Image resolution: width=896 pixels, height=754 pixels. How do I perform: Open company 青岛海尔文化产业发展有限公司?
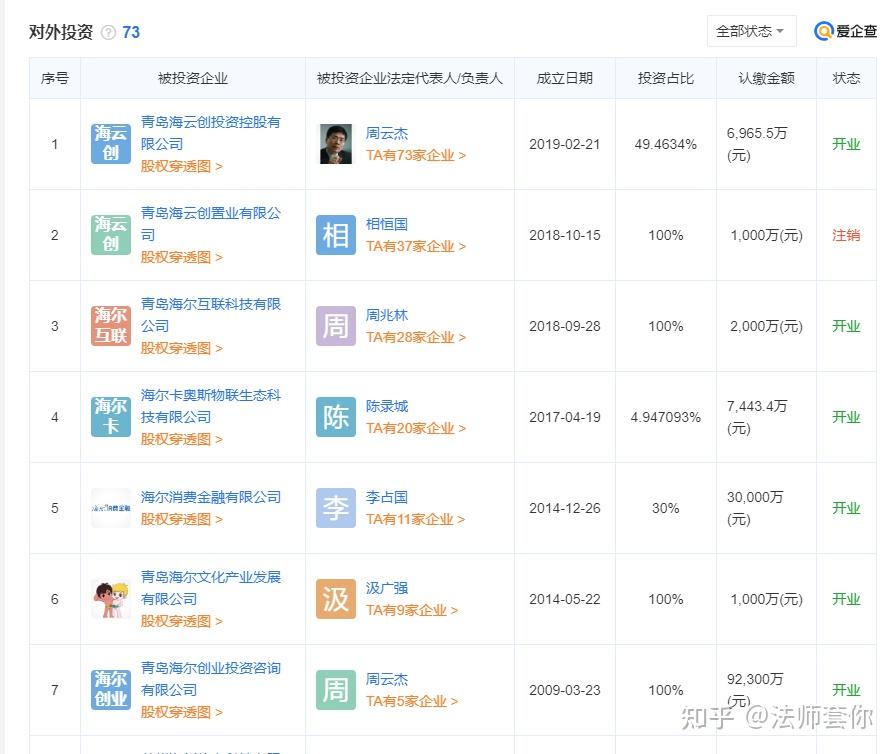[211, 588]
